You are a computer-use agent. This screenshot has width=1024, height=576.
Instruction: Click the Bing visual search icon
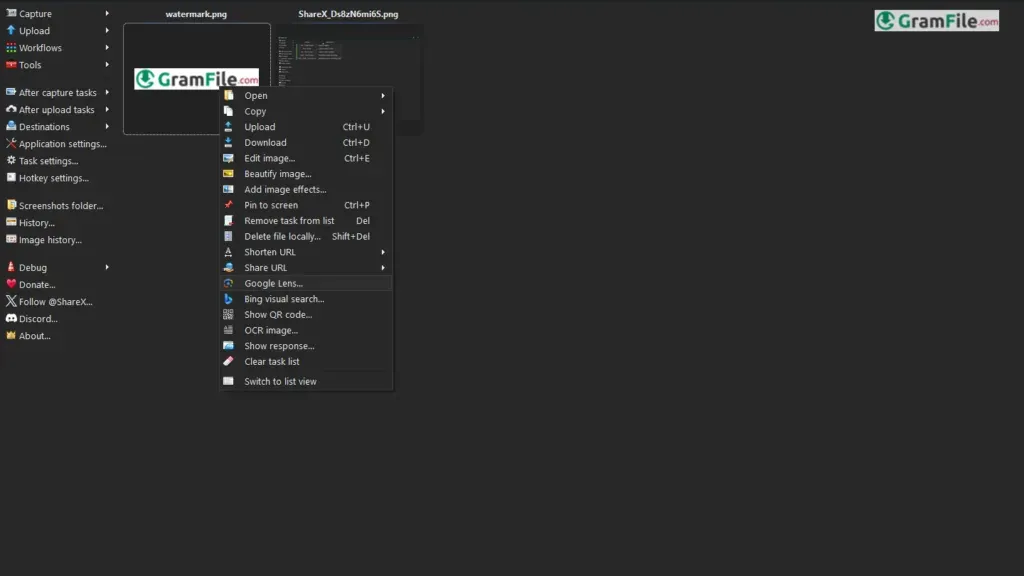228,298
